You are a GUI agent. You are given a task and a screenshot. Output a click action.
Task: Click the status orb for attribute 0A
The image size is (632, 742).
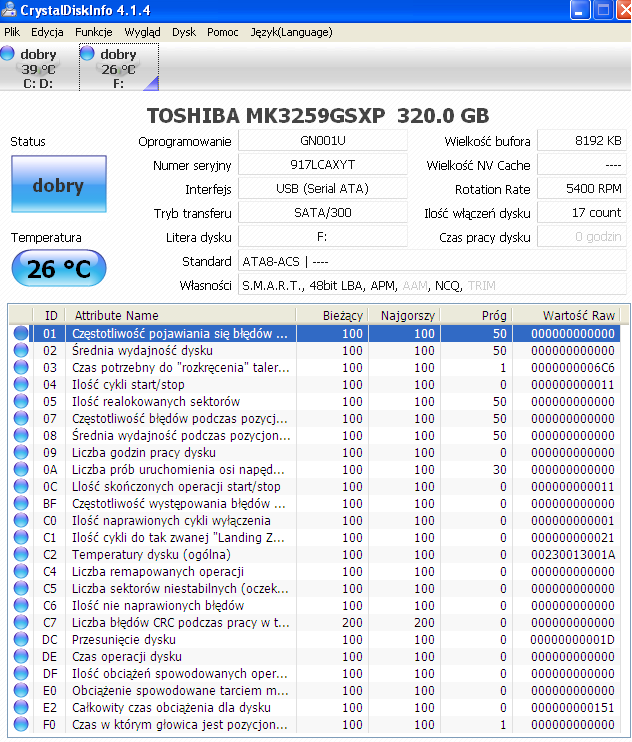coord(21,469)
